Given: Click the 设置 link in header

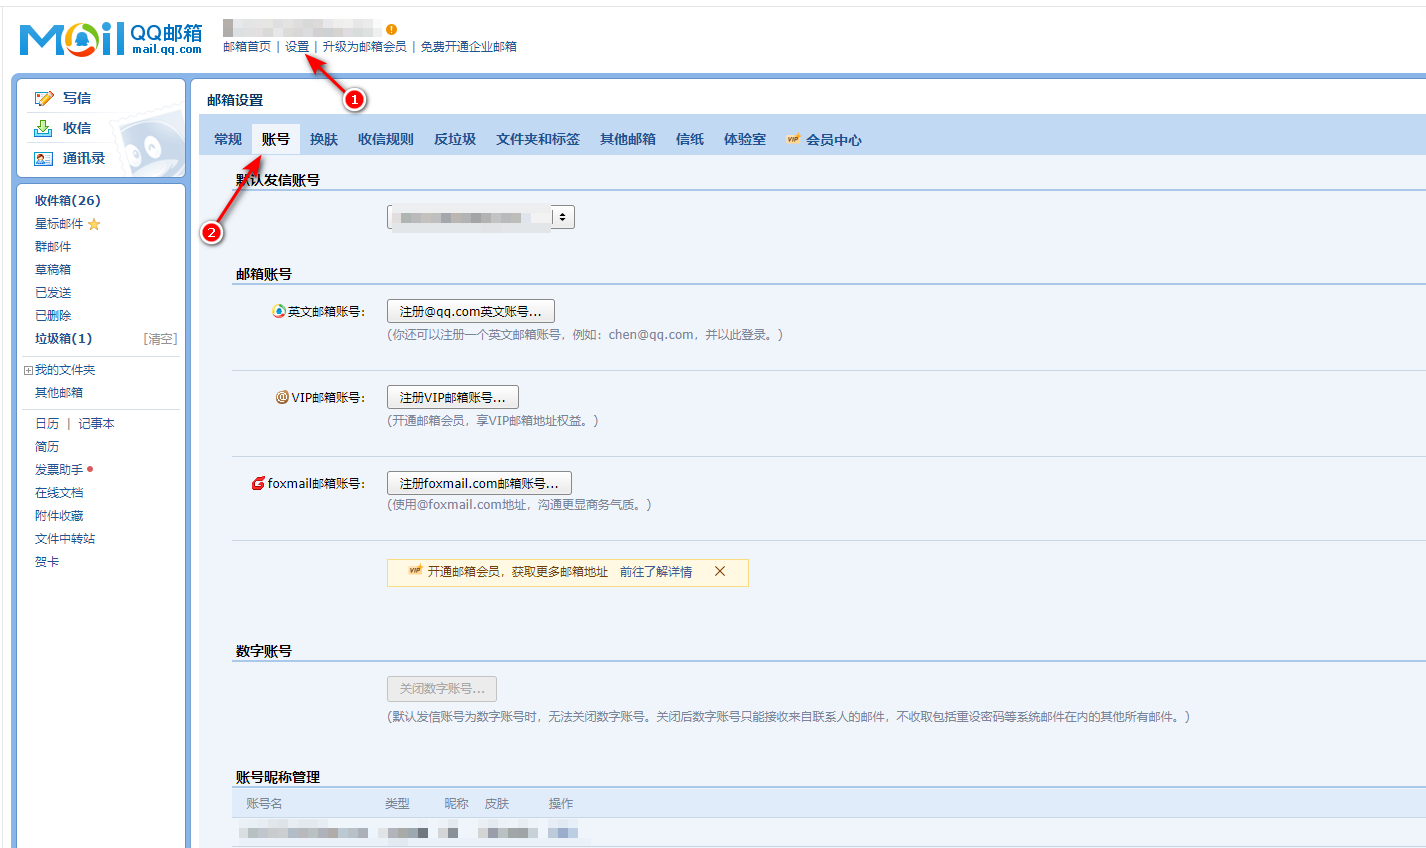Looking at the screenshot, I should click(x=297, y=47).
